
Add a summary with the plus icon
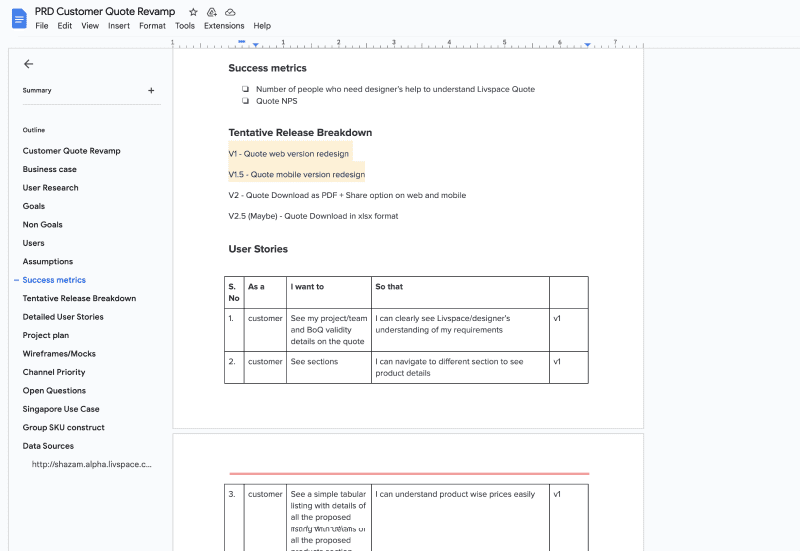coord(151,90)
